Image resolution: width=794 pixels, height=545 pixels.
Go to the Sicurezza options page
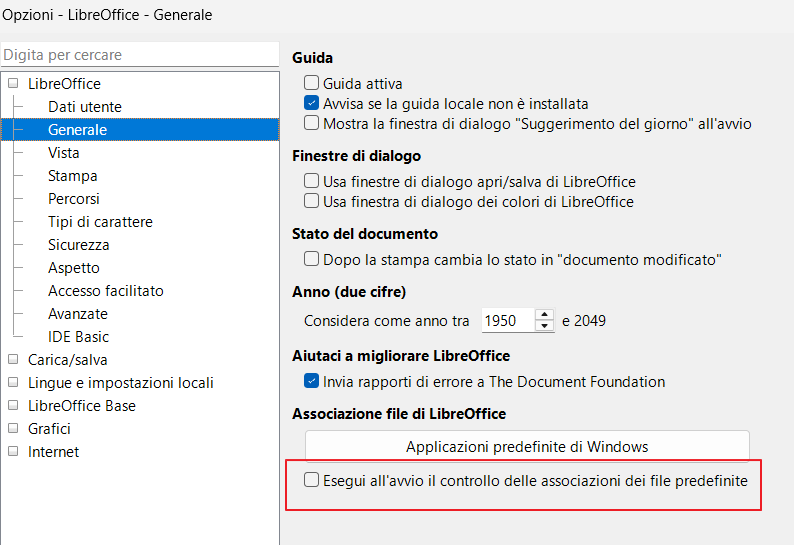(78, 245)
